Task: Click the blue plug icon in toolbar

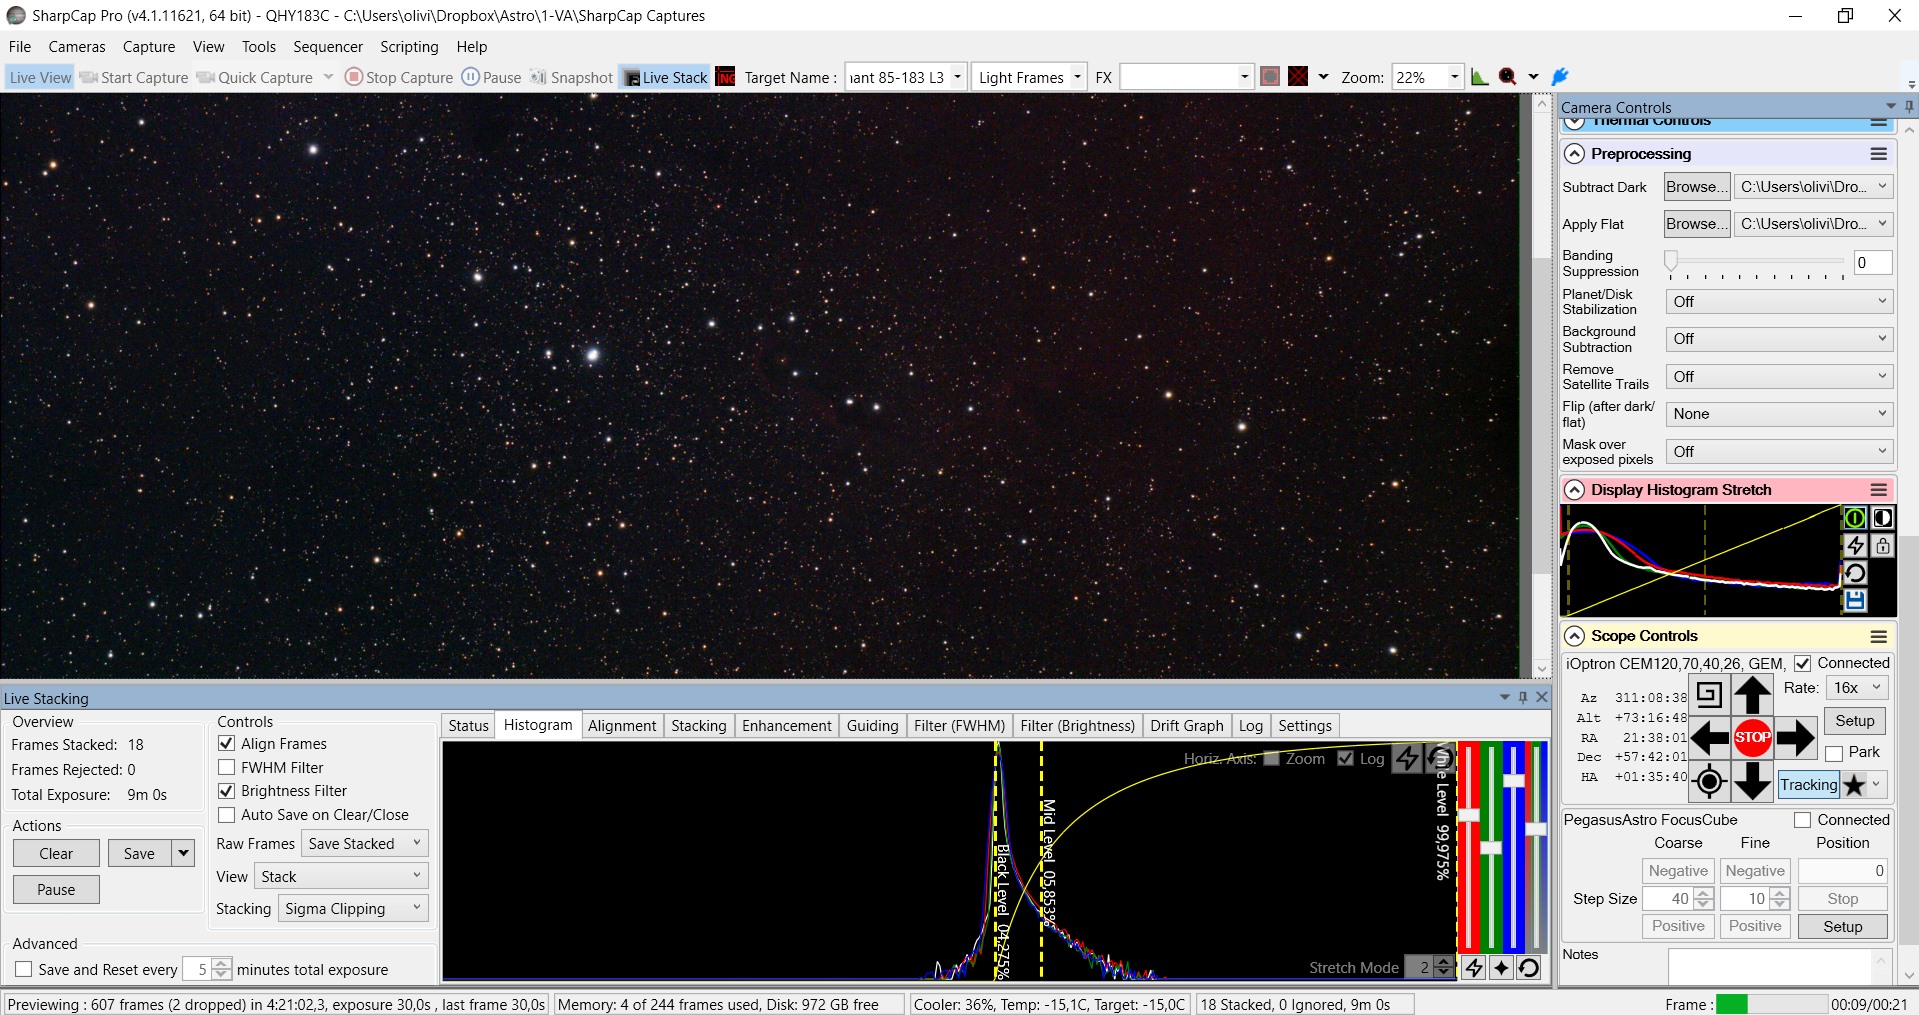Action: [1559, 77]
